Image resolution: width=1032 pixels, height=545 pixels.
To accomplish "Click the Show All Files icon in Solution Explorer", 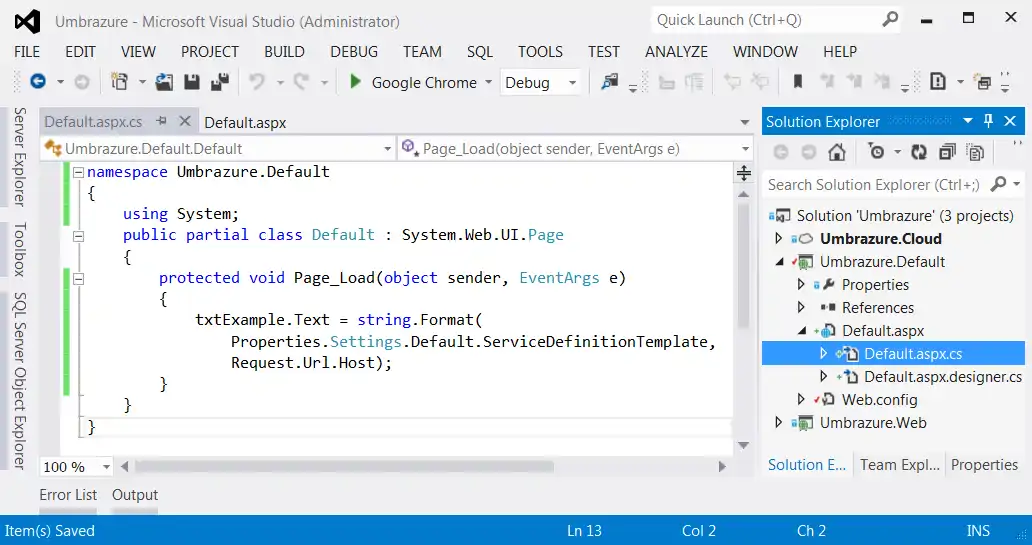I will [x=975, y=152].
